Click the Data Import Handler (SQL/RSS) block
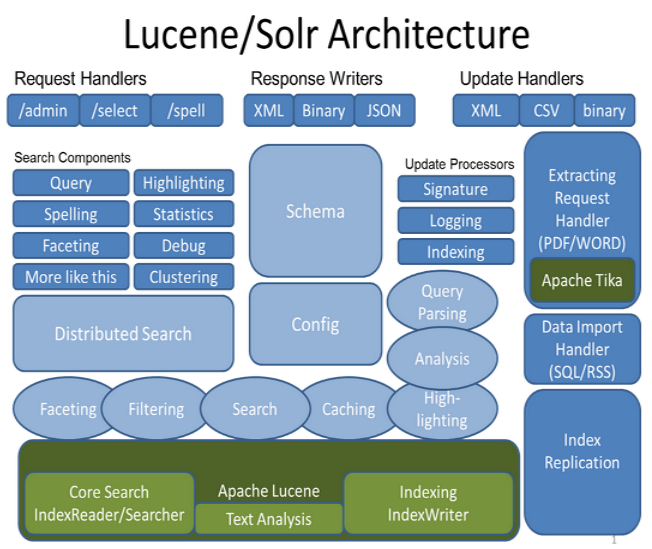The height and width of the screenshot is (549, 652). pos(582,349)
